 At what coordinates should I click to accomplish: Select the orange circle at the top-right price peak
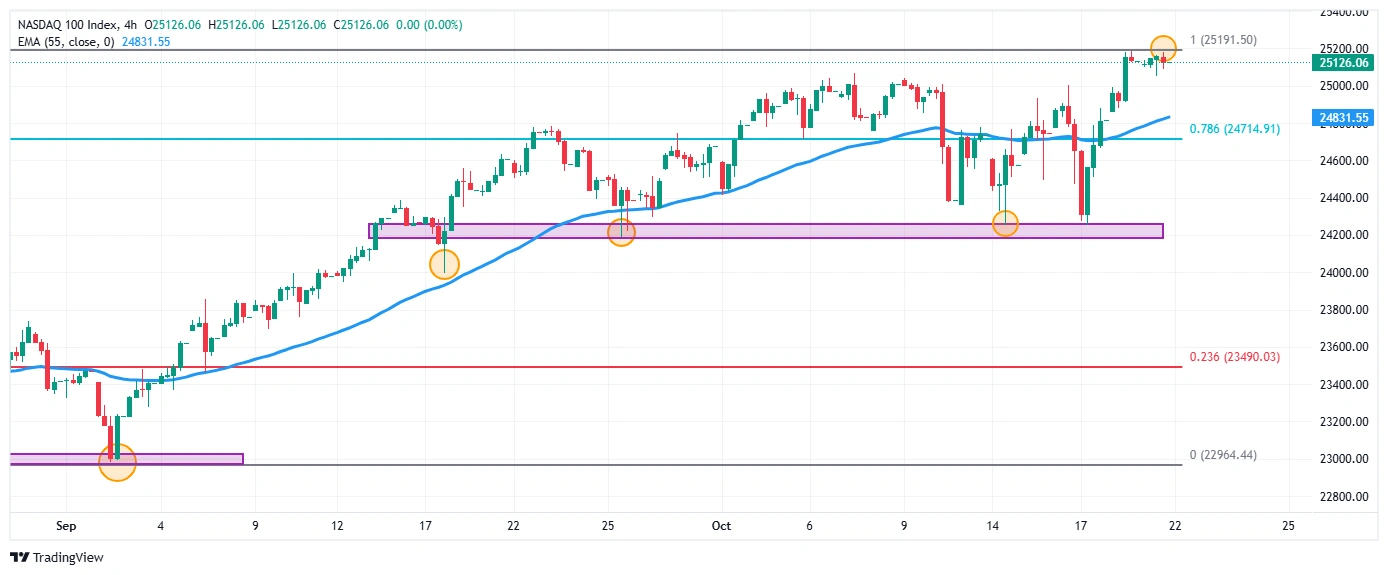tap(1163, 47)
